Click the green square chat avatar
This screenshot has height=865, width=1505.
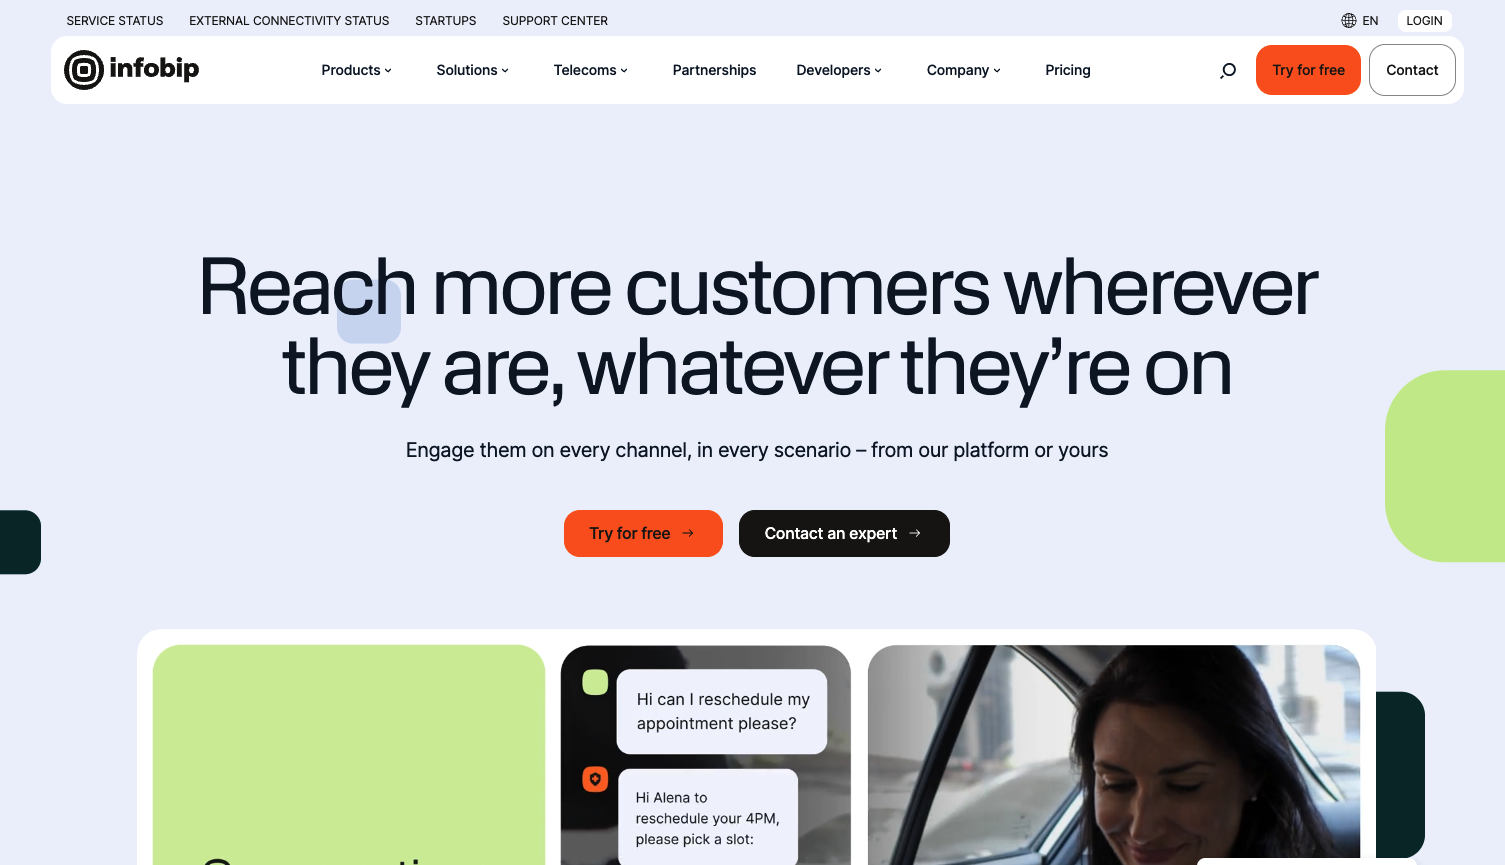[595, 682]
